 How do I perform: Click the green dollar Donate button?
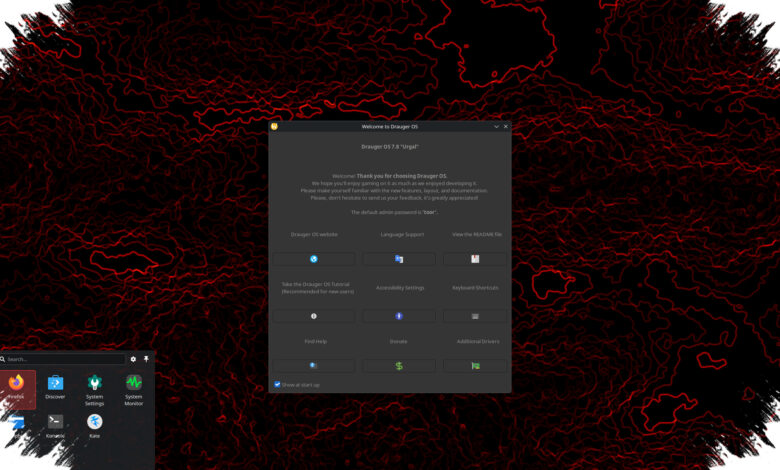(399, 366)
